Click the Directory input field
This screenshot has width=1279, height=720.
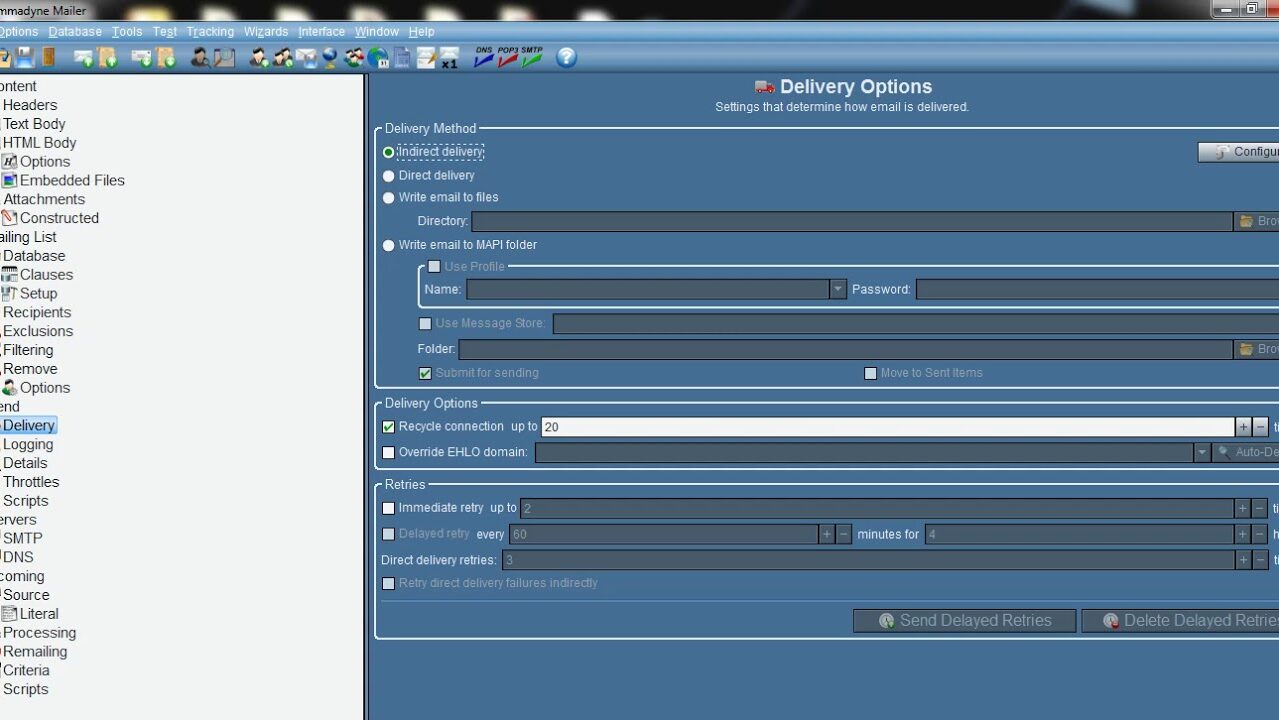[852, 221]
